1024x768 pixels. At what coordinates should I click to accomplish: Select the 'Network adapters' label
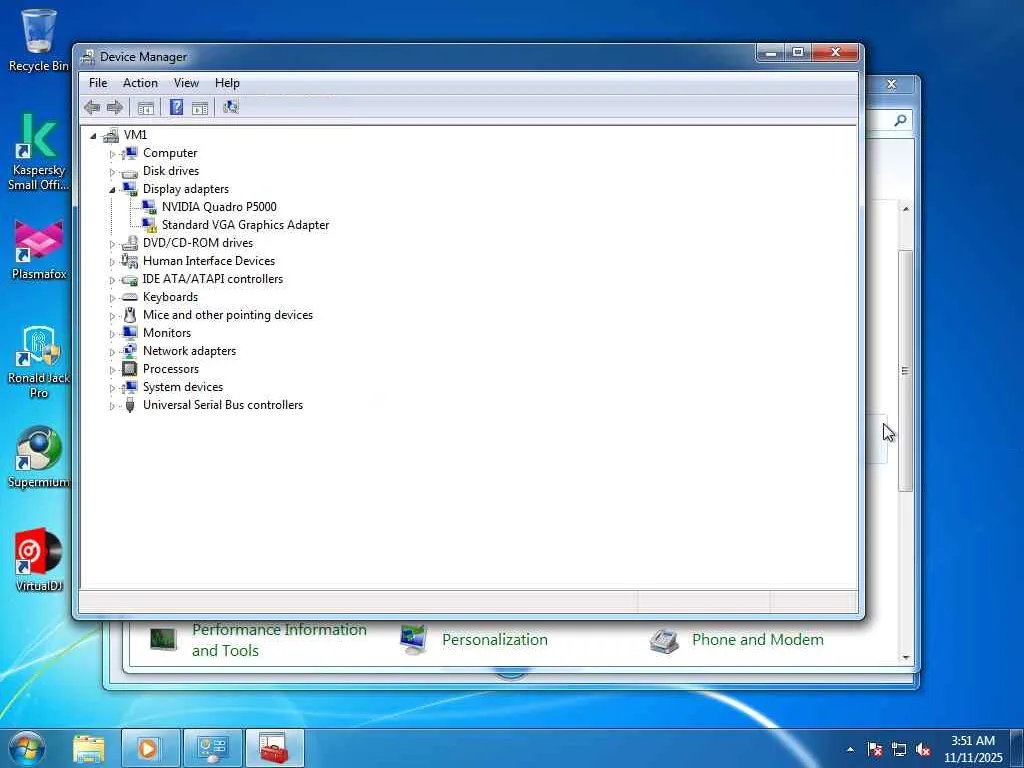click(x=189, y=351)
